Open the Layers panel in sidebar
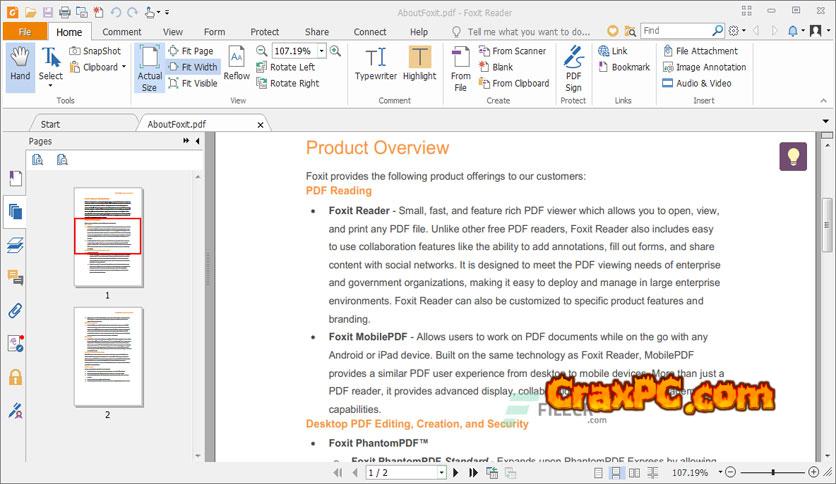This screenshot has width=836, height=484. tap(15, 245)
